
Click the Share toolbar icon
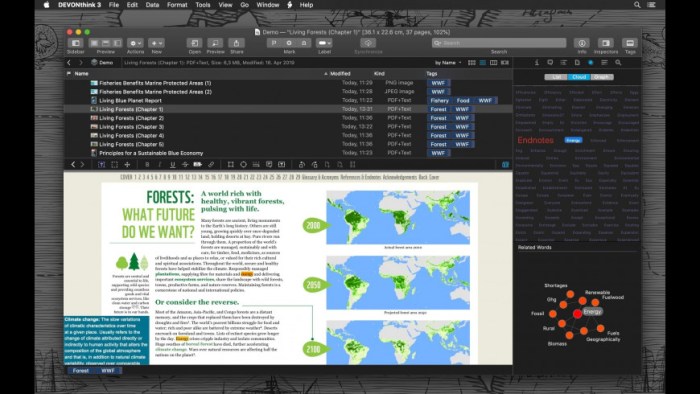236,43
